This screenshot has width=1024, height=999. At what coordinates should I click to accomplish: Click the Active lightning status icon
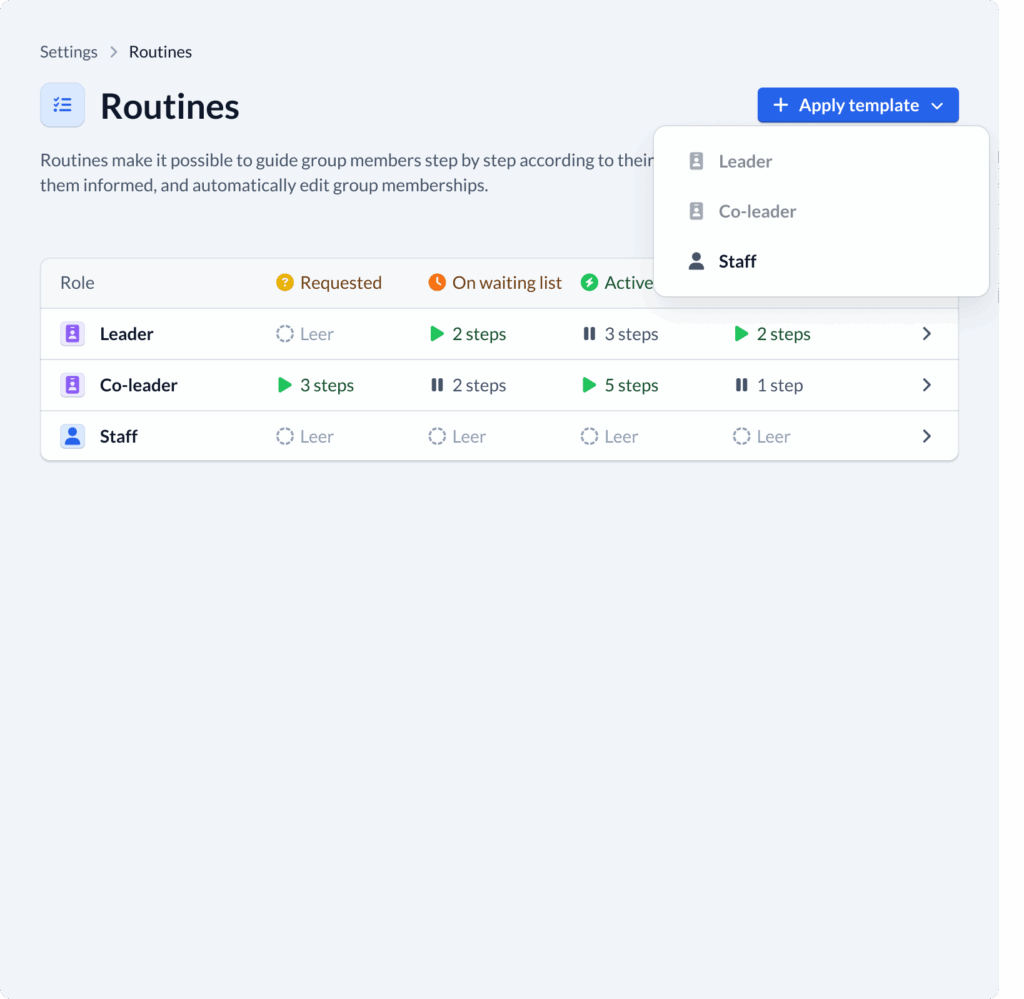point(589,282)
